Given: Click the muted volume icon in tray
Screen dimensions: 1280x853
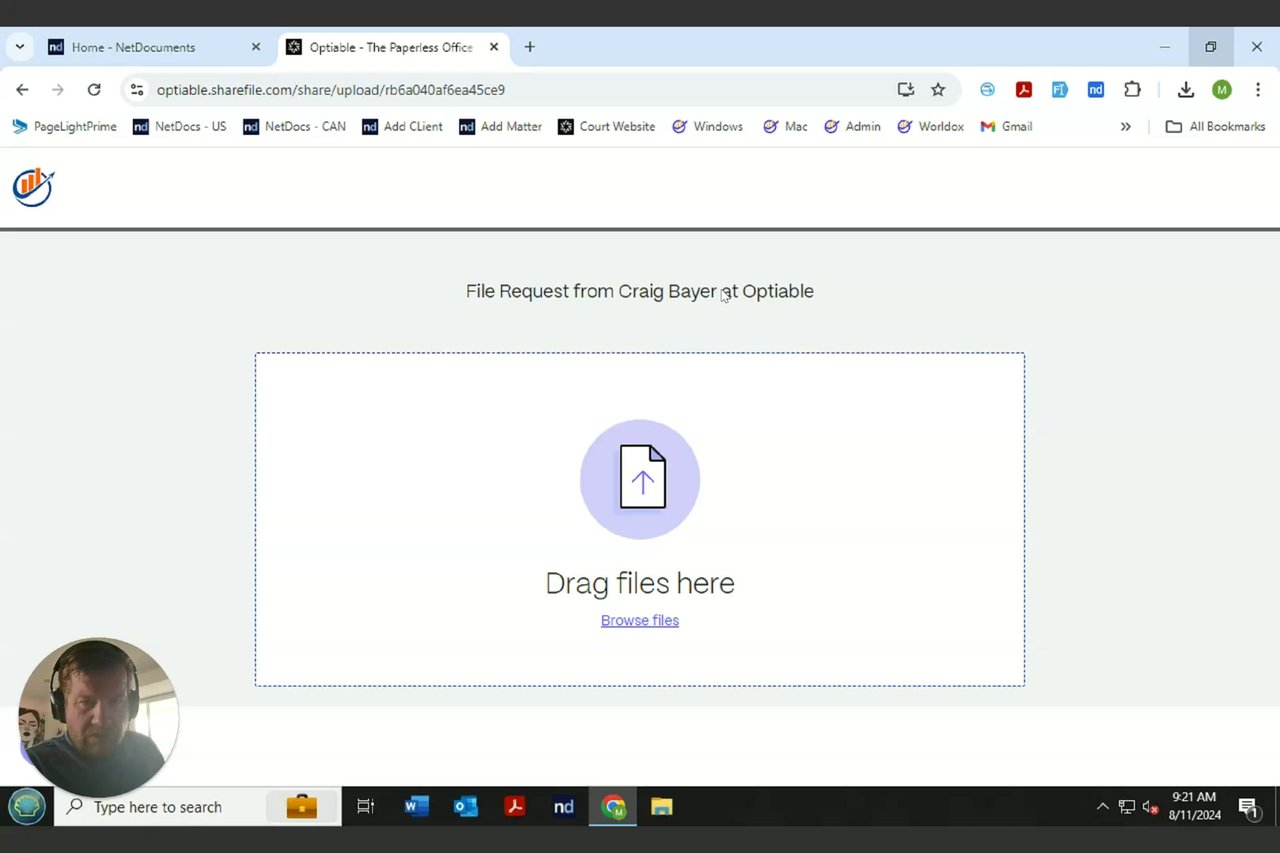Looking at the screenshot, I should tap(1151, 807).
